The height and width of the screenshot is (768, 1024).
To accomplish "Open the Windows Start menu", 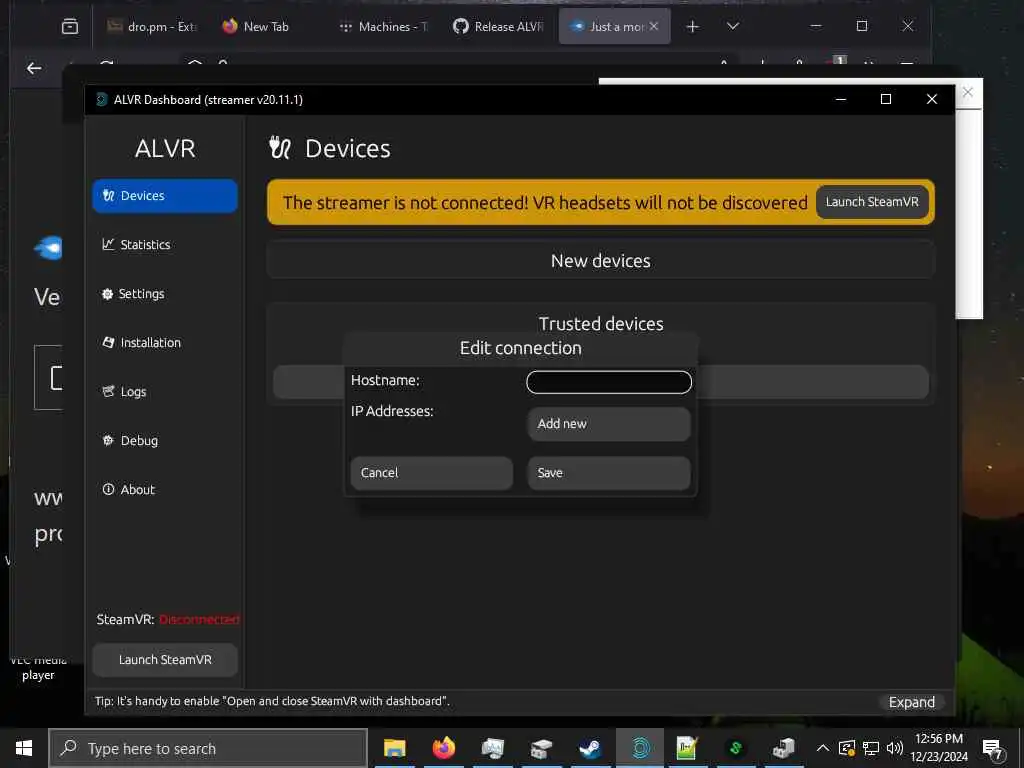I will coord(24,748).
